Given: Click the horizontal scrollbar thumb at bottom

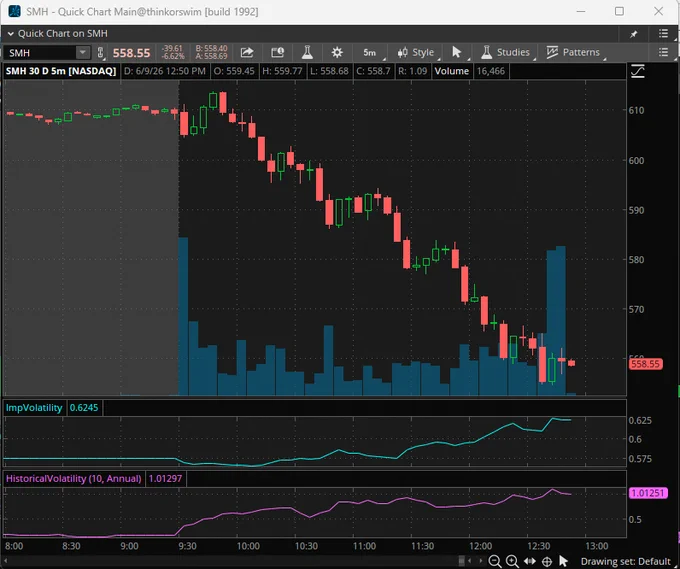Looking at the screenshot, I should pos(462,561).
